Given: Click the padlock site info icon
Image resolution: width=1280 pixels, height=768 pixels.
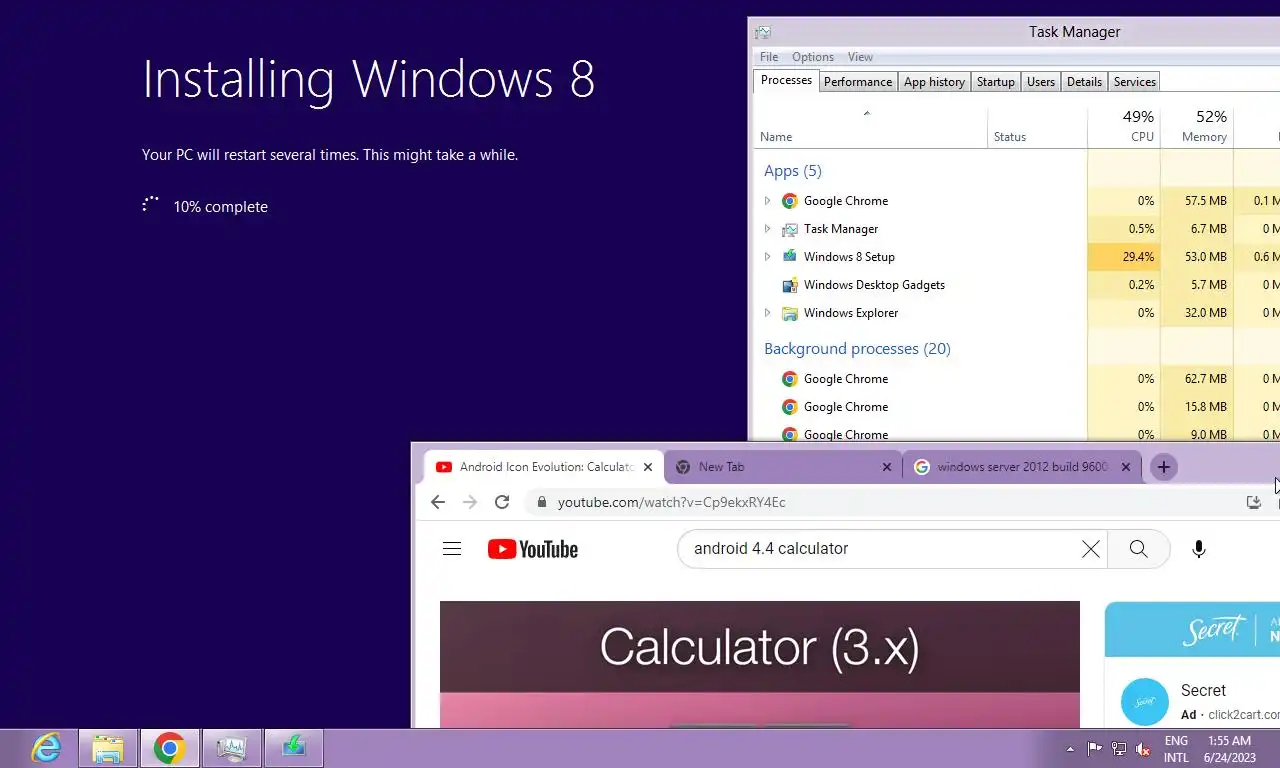Looking at the screenshot, I should [x=541, y=502].
